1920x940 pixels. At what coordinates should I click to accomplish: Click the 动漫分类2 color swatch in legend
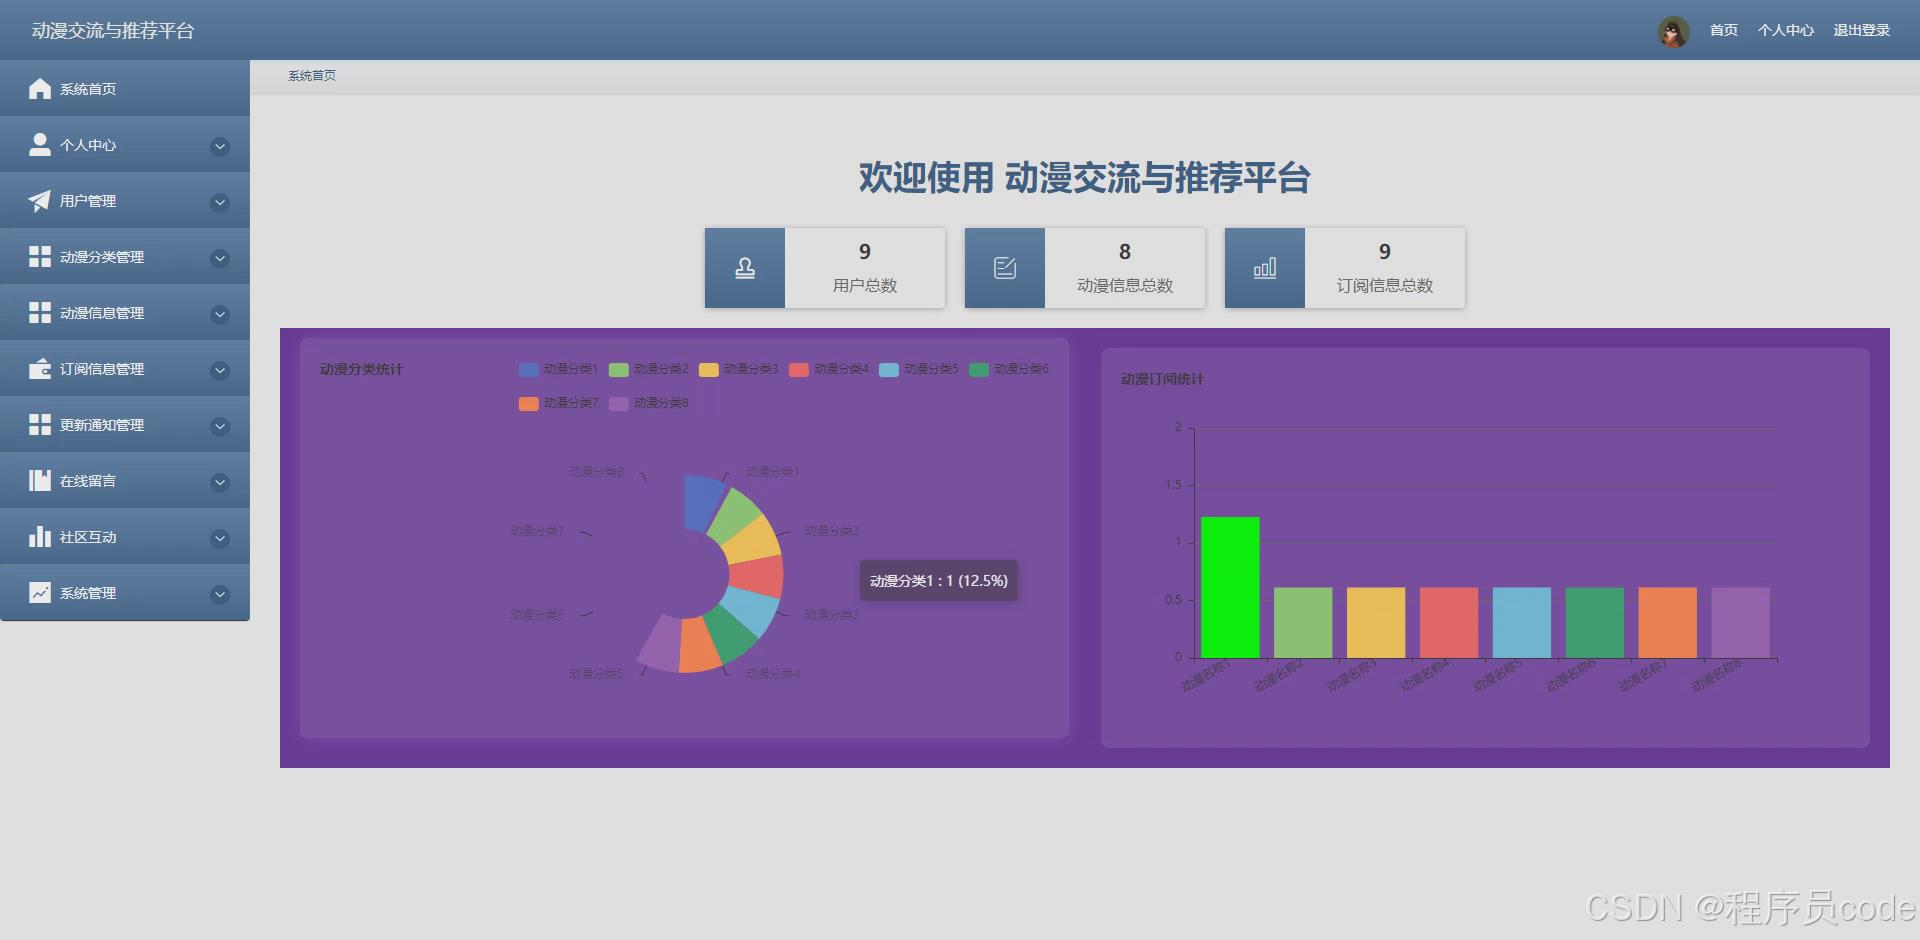(x=617, y=369)
